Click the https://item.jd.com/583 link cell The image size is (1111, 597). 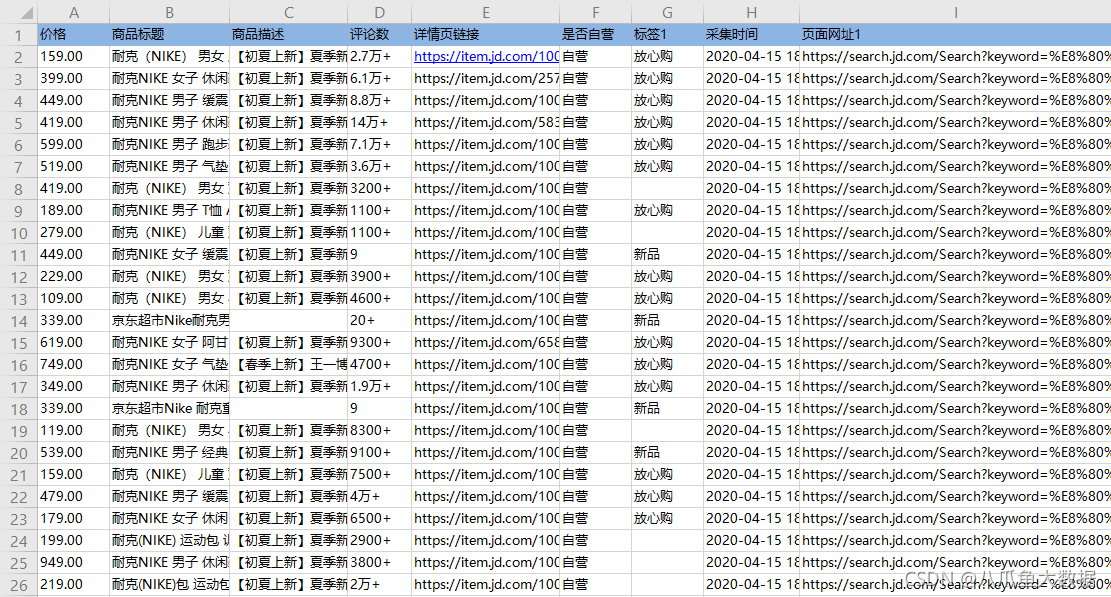(x=486, y=122)
